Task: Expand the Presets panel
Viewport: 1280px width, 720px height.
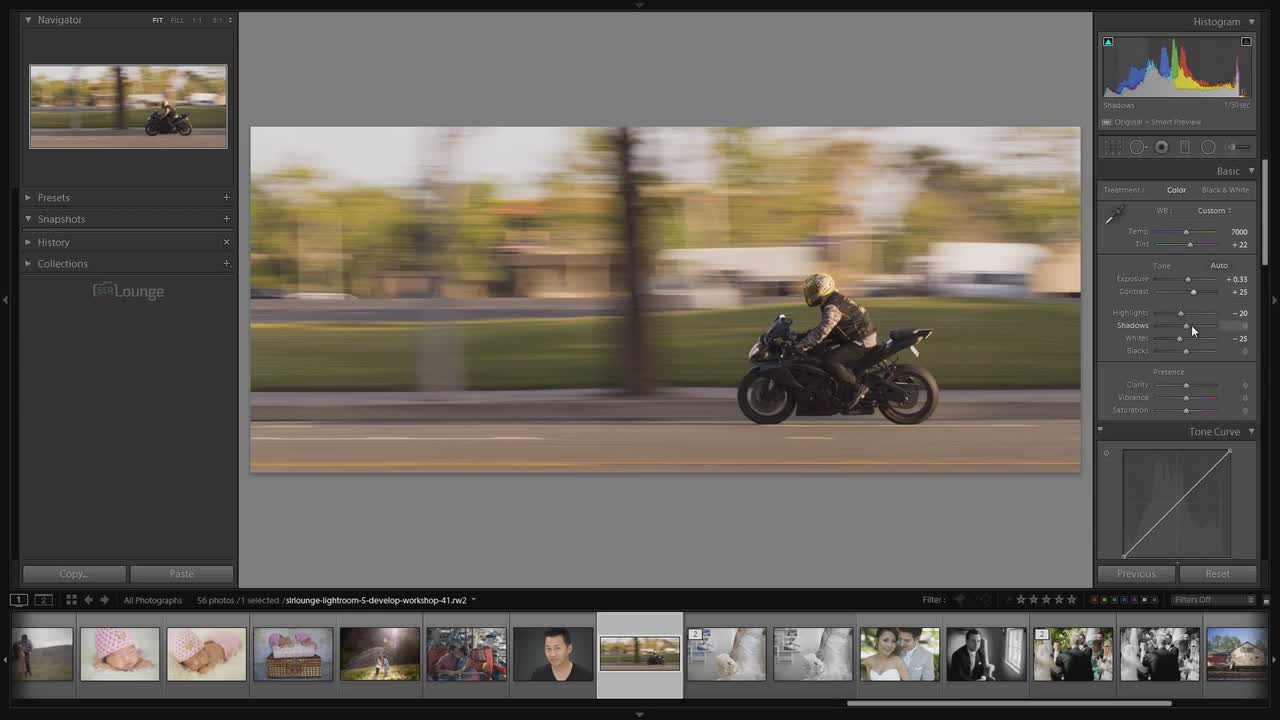Action: click(53, 198)
